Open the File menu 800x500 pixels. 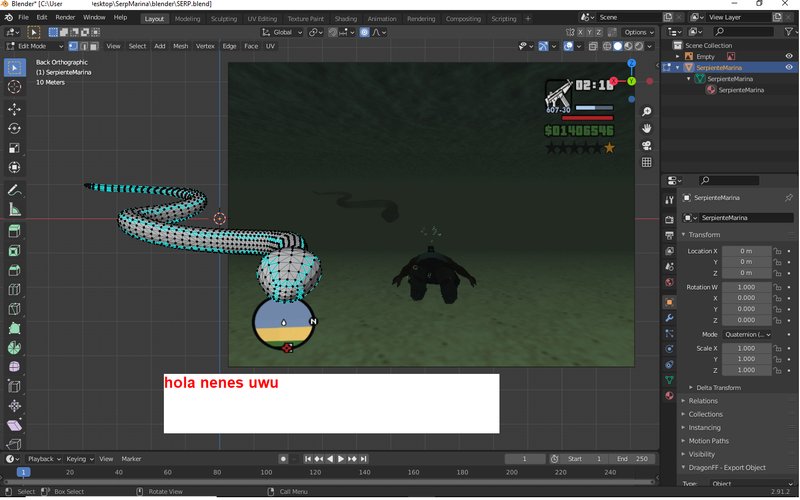point(23,17)
